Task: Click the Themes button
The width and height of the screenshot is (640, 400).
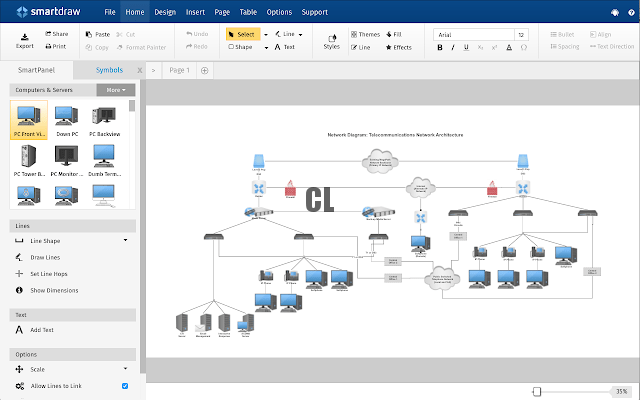Action: click(364, 34)
